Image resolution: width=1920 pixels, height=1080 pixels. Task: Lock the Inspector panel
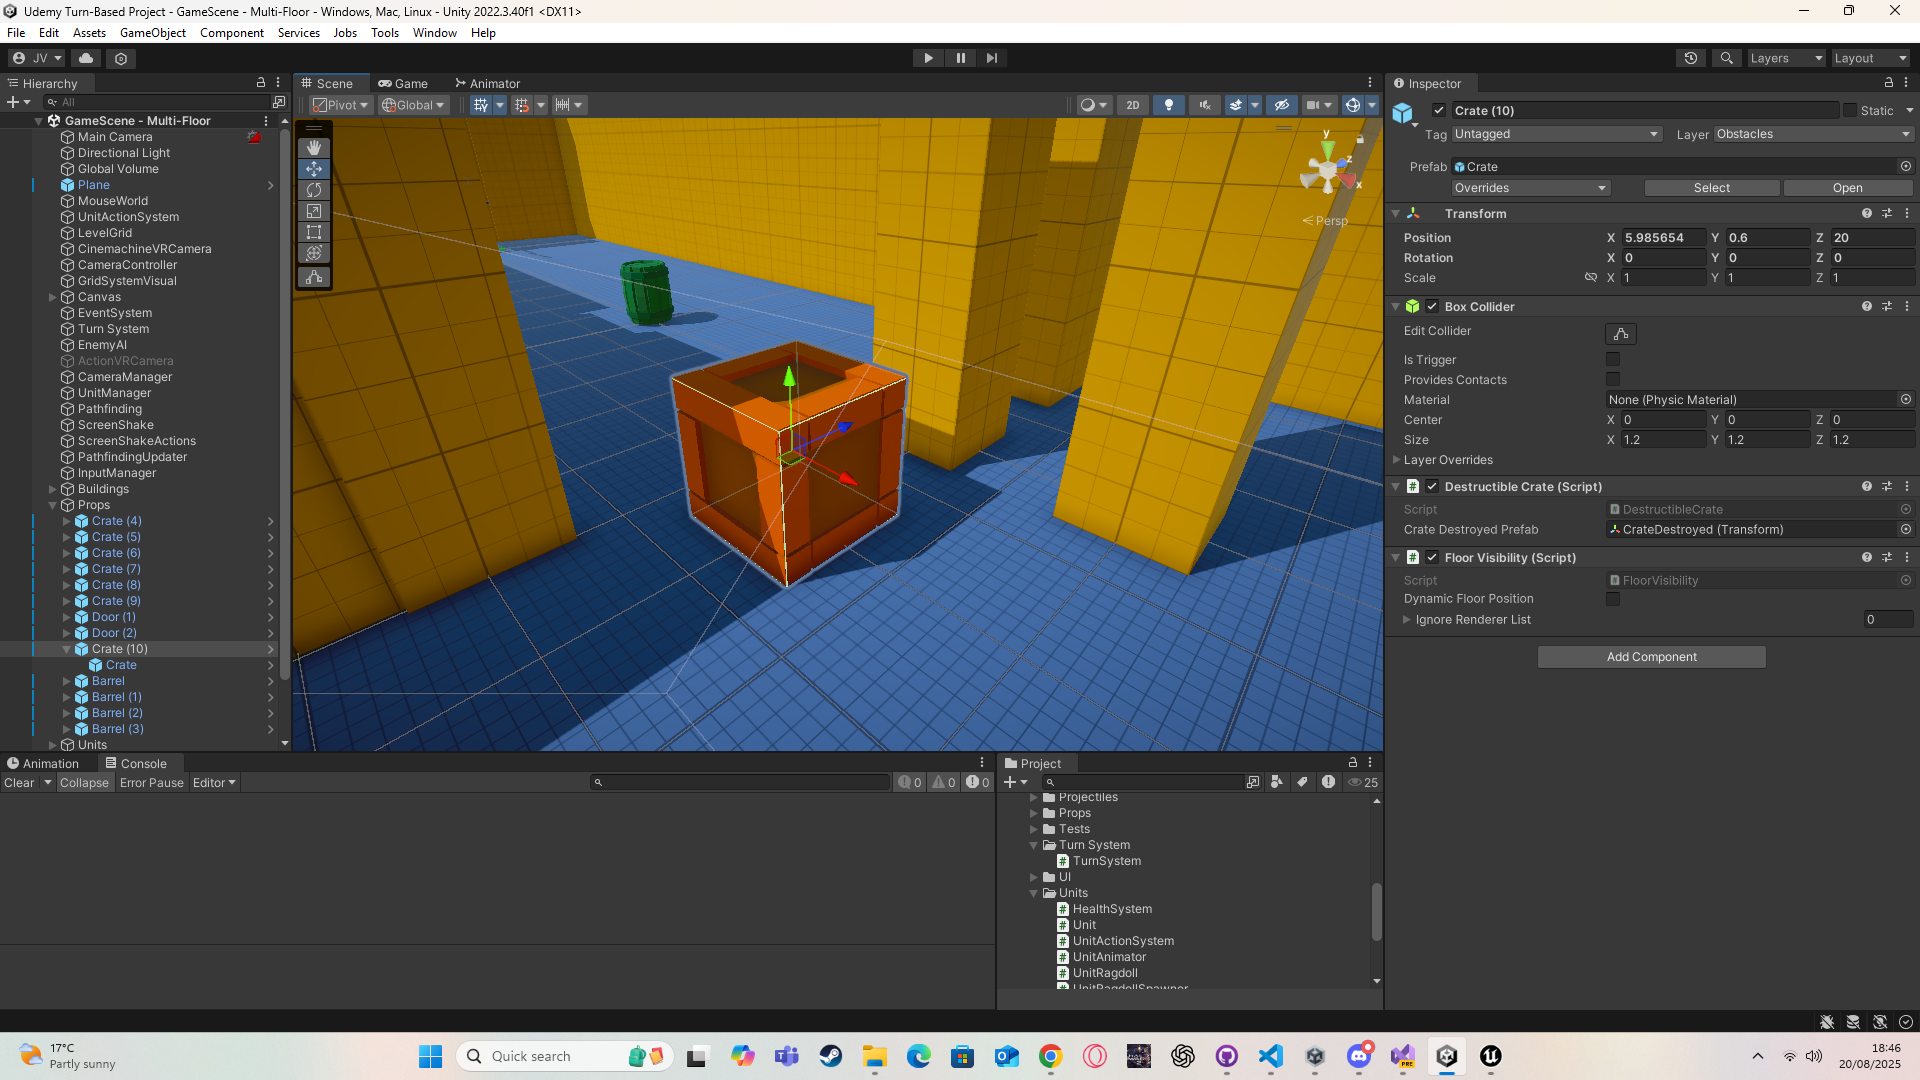tap(1889, 83)
